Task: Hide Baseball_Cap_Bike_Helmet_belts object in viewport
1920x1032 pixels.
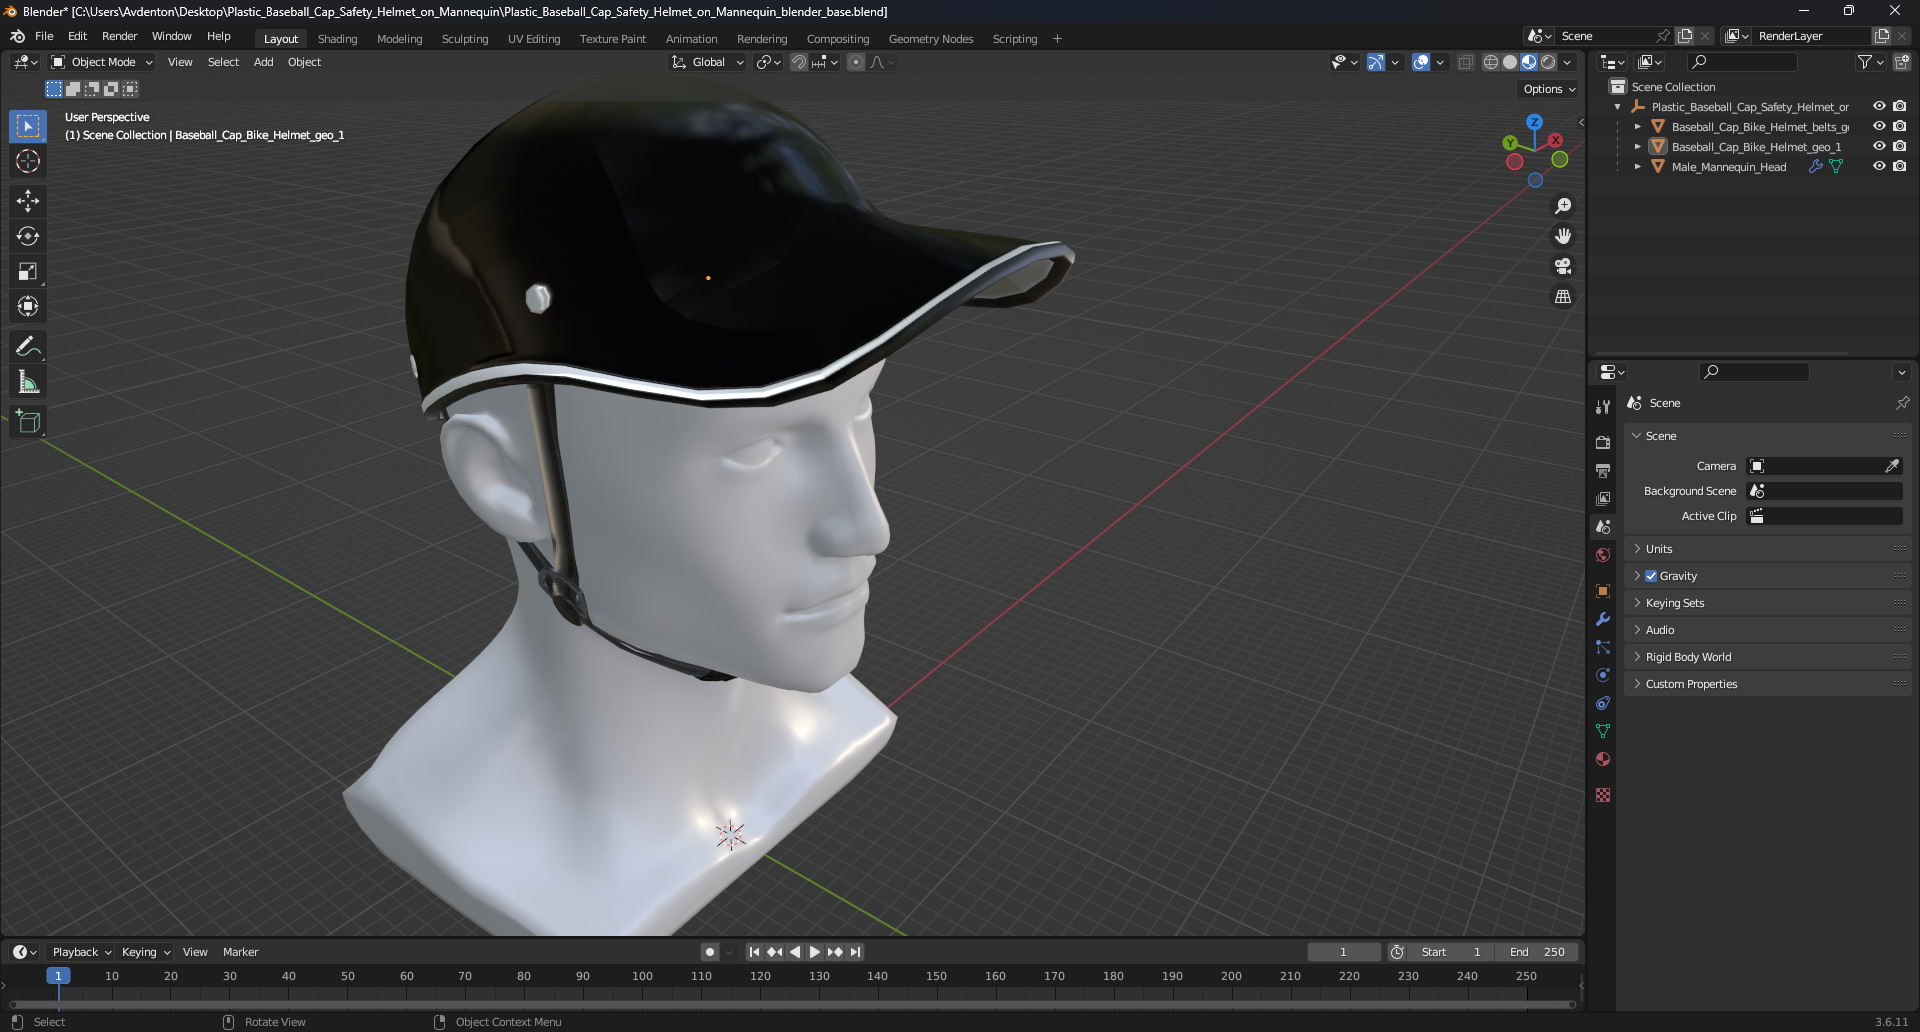Action: pos(1879,127)
